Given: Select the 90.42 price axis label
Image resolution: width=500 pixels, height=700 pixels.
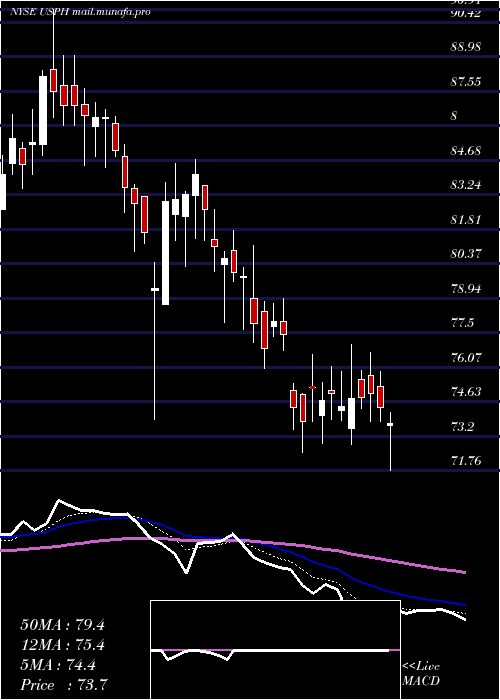Looking at the screenshot, I should [466, 13].
